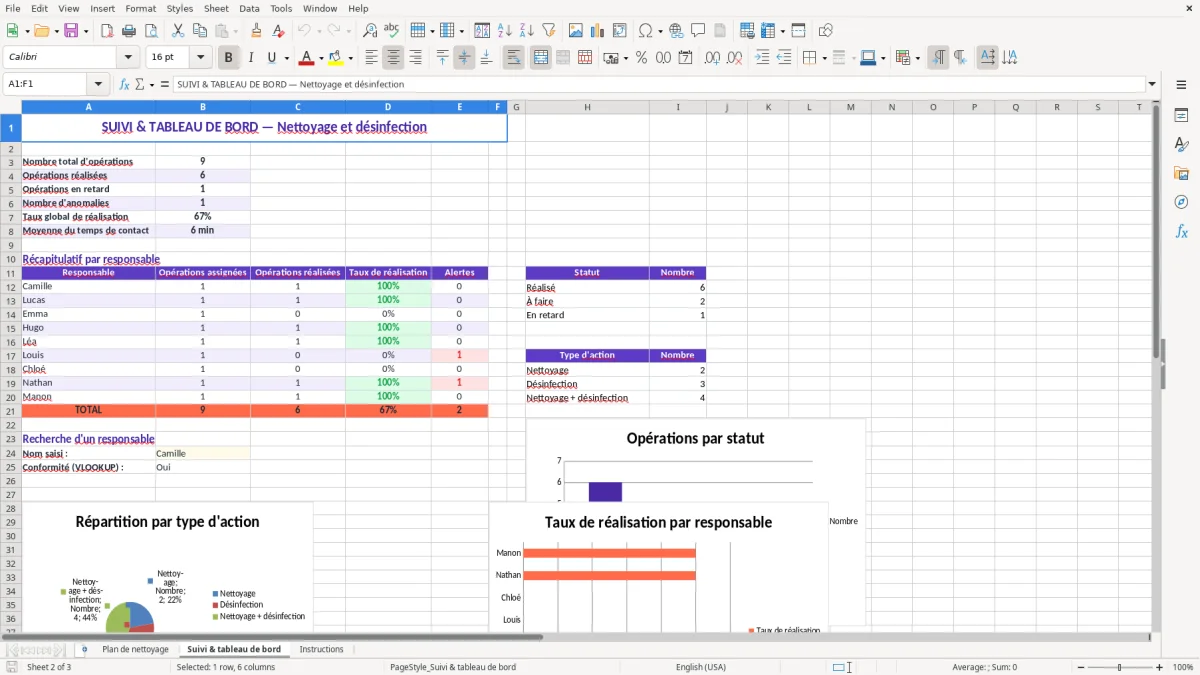Image resolution: width=1200 pixels, height=675 pixels.
Task: Switch to Plan de nettoyage sheet tab
Action: (x=135, y=649)
